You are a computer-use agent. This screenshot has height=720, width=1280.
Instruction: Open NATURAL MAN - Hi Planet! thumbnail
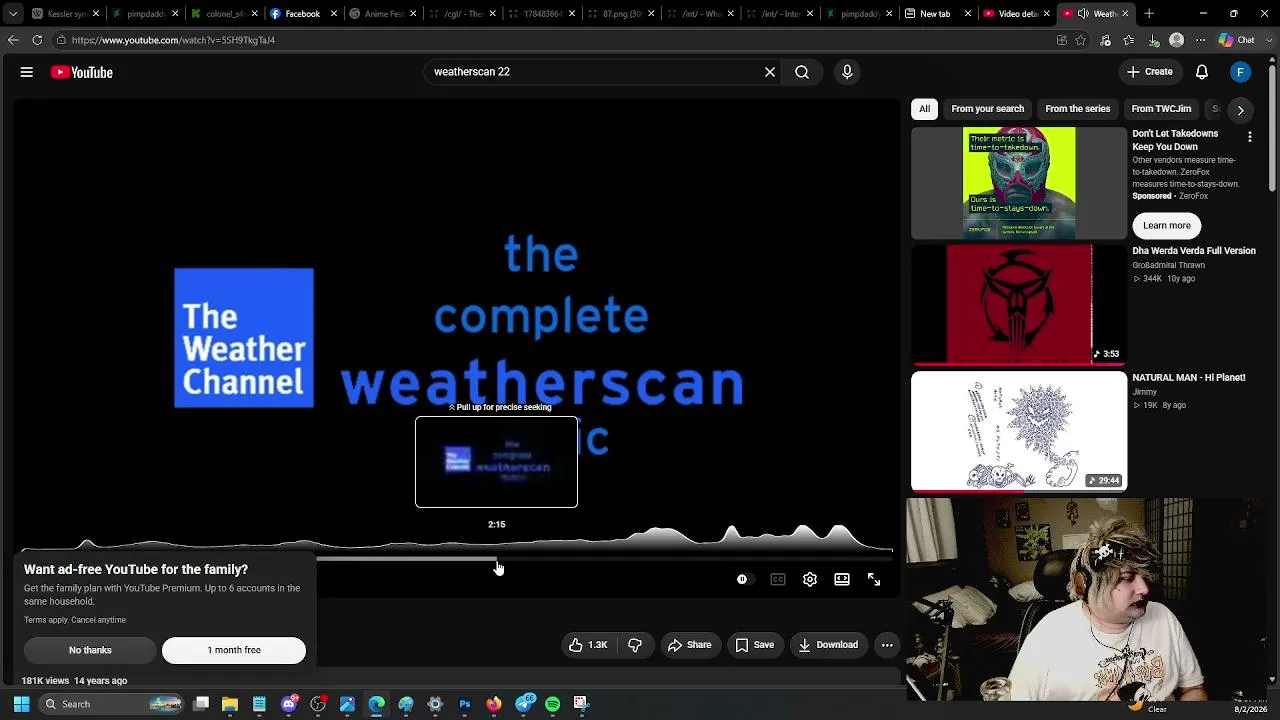(x=1019, y=431)
